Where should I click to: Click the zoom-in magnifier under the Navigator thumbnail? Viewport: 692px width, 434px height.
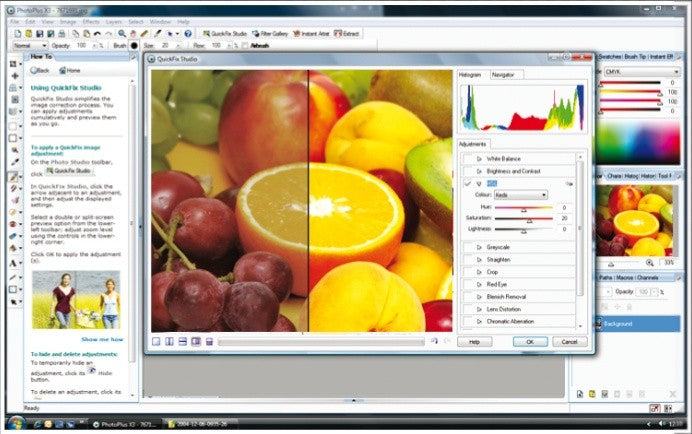[x=650, y=263]
